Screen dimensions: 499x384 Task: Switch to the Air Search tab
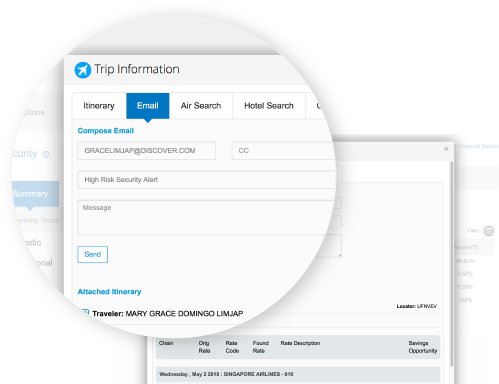click(201, 106)
